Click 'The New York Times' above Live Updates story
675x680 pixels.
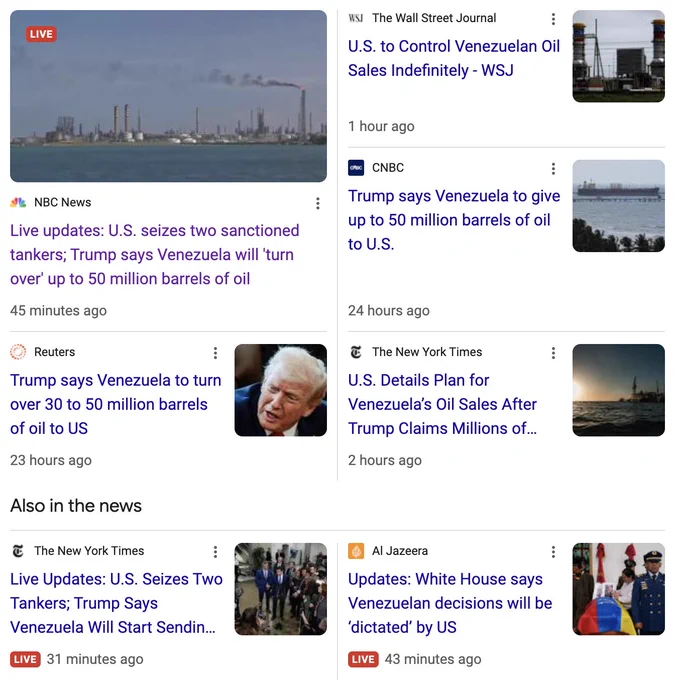[89, 551]
